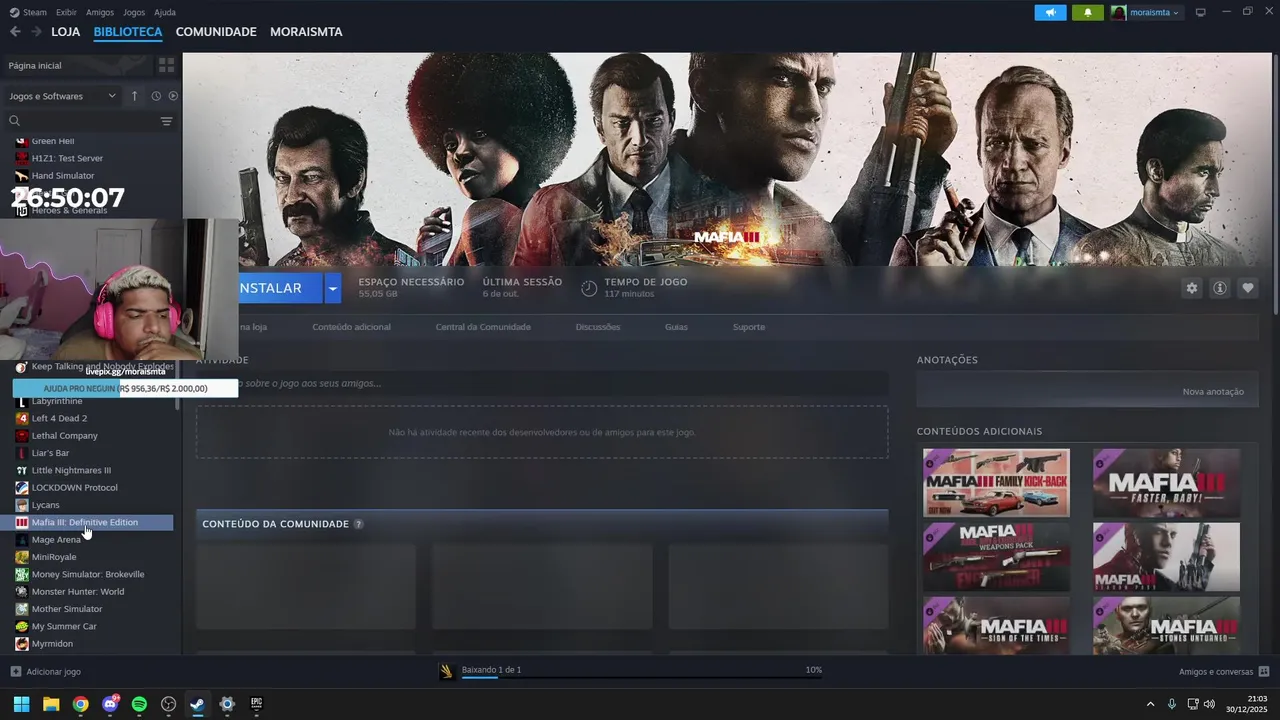This screenshot has height=720, width=1280.
Task: Select the BIBLIOTECA tab
Action: [128, 32]
